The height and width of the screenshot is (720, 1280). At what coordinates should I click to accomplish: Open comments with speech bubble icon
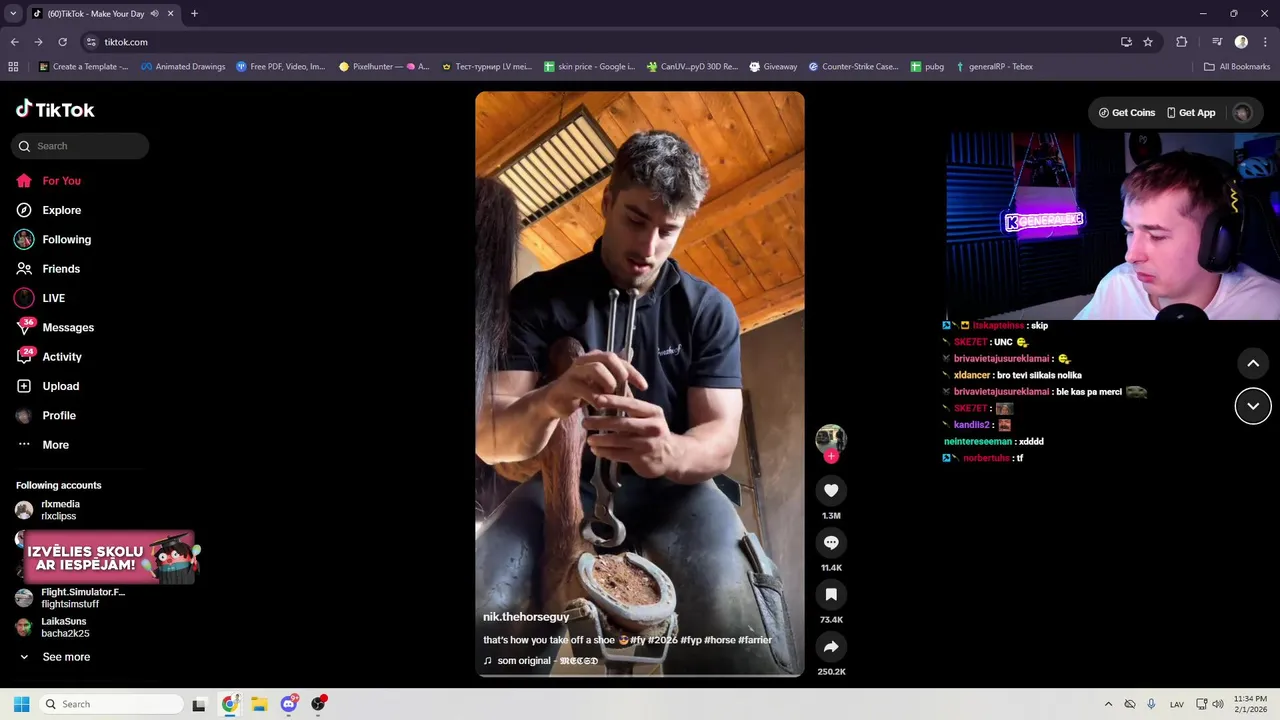pyautogui.click(x=831, y=542)
